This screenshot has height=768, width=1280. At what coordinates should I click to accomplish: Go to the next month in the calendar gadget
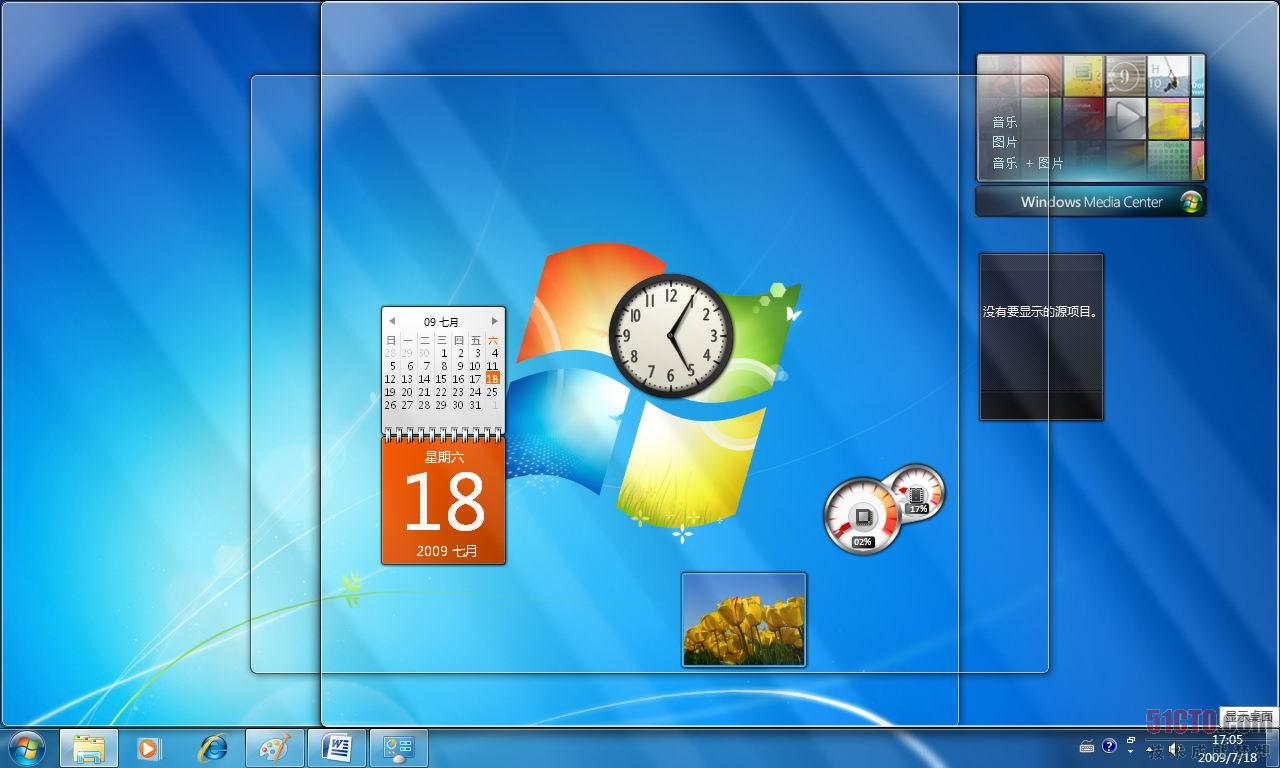point(494,321)
